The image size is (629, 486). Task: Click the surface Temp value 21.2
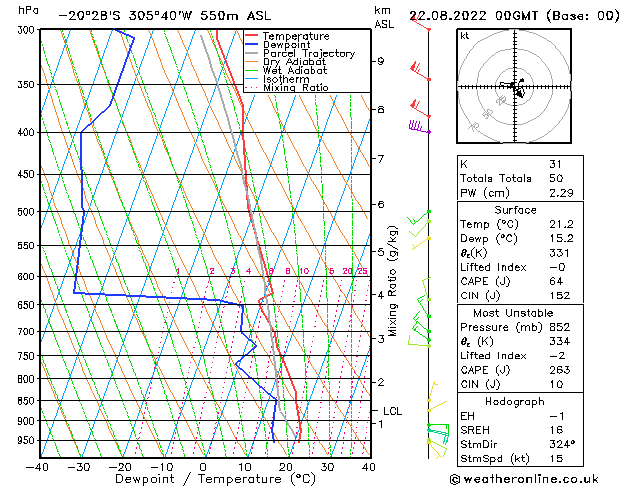(x=562, y=224)
